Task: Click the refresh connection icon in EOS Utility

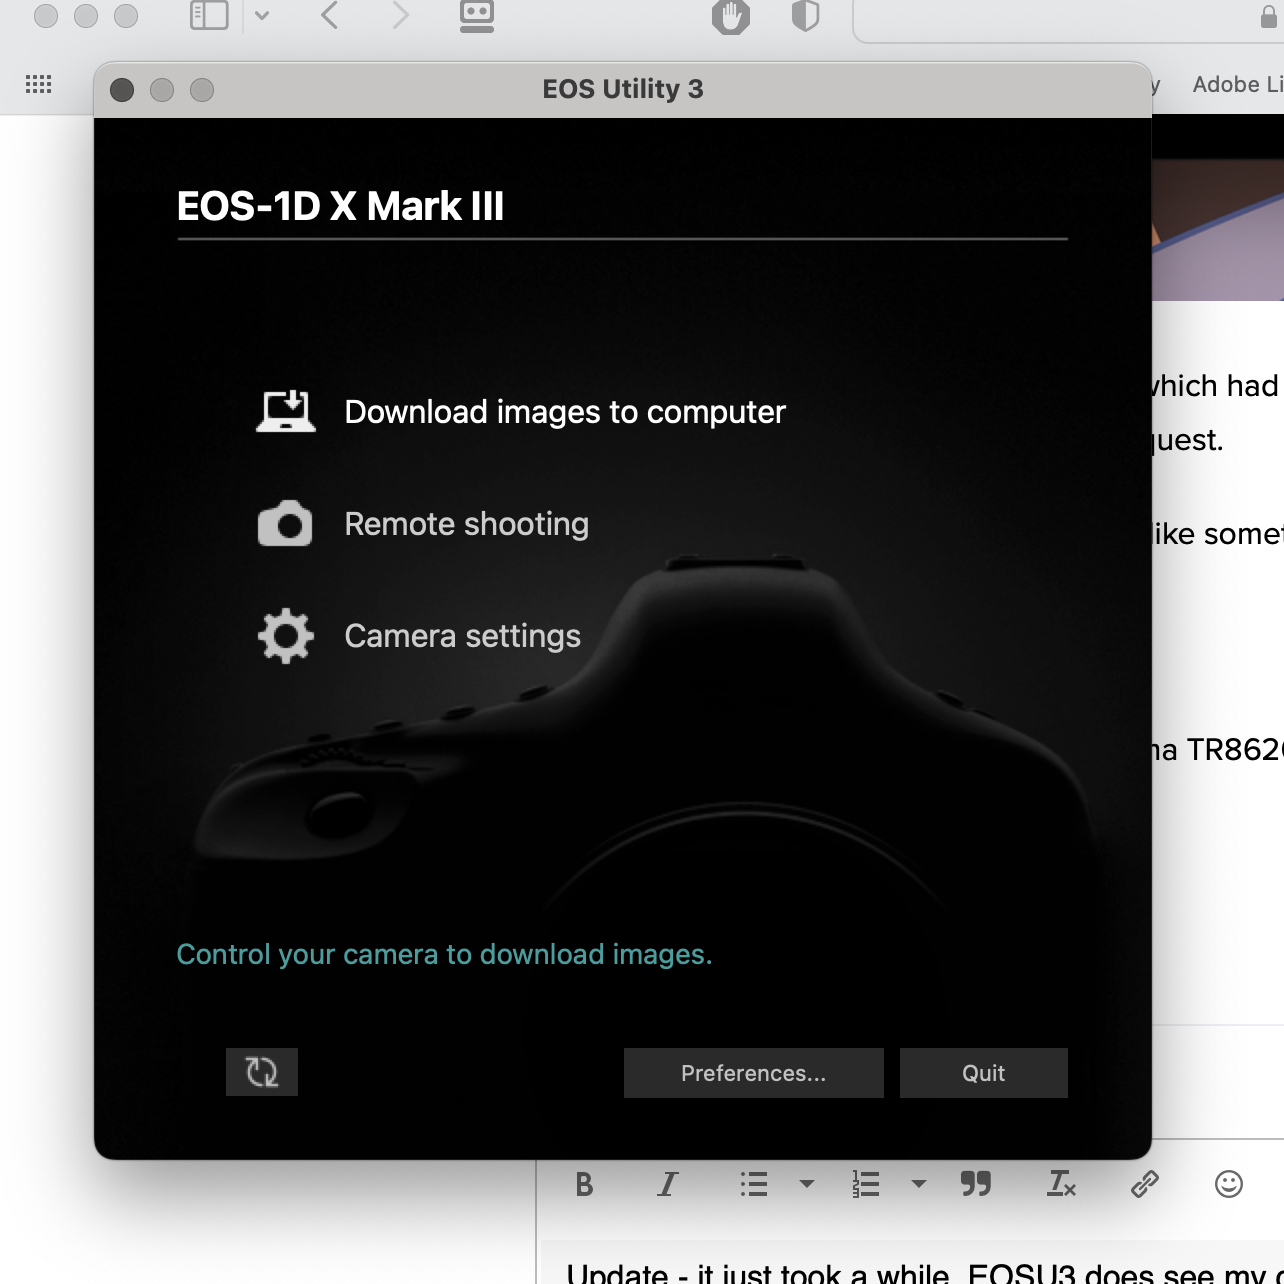Action: tap(261, 1072)
